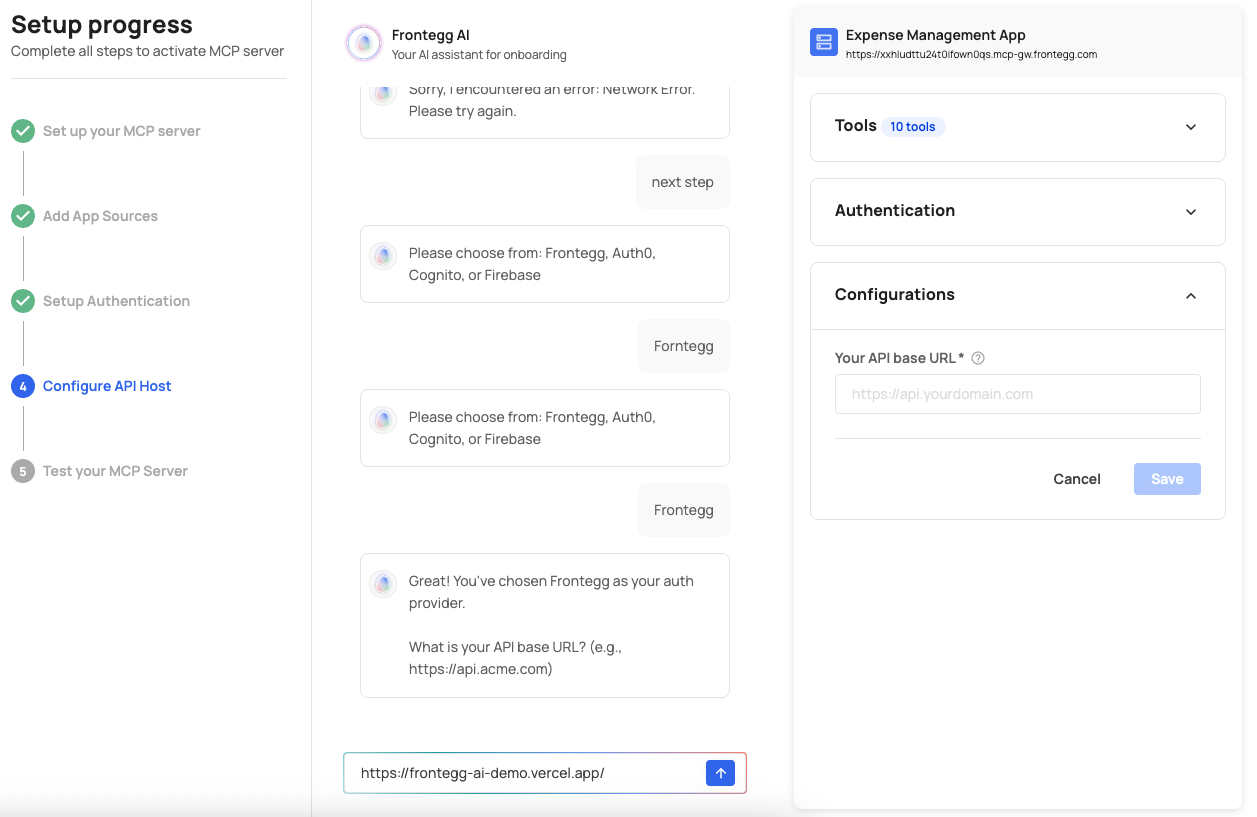Image resolution: width=1257 pixels, height=817 pixels.
Task: Click the Cancel button
Action: pos(1076,479)
